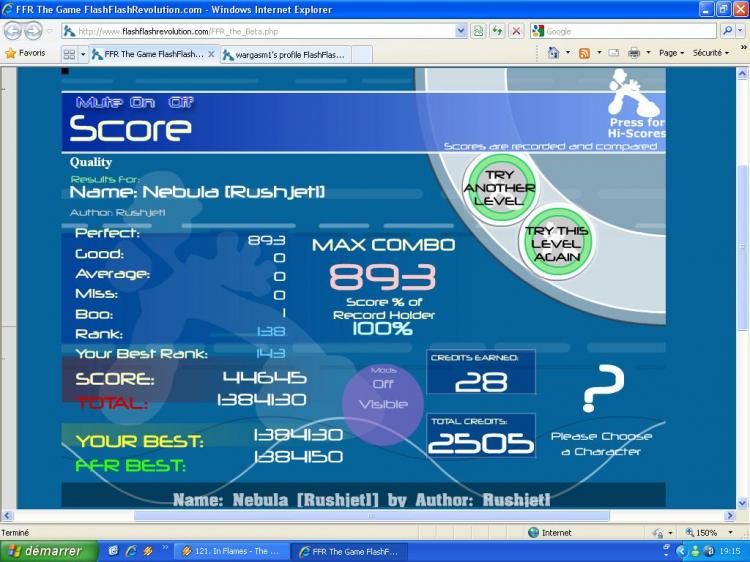Open the Page menu dropdown
750x562 pixels.
pos(671,53)
